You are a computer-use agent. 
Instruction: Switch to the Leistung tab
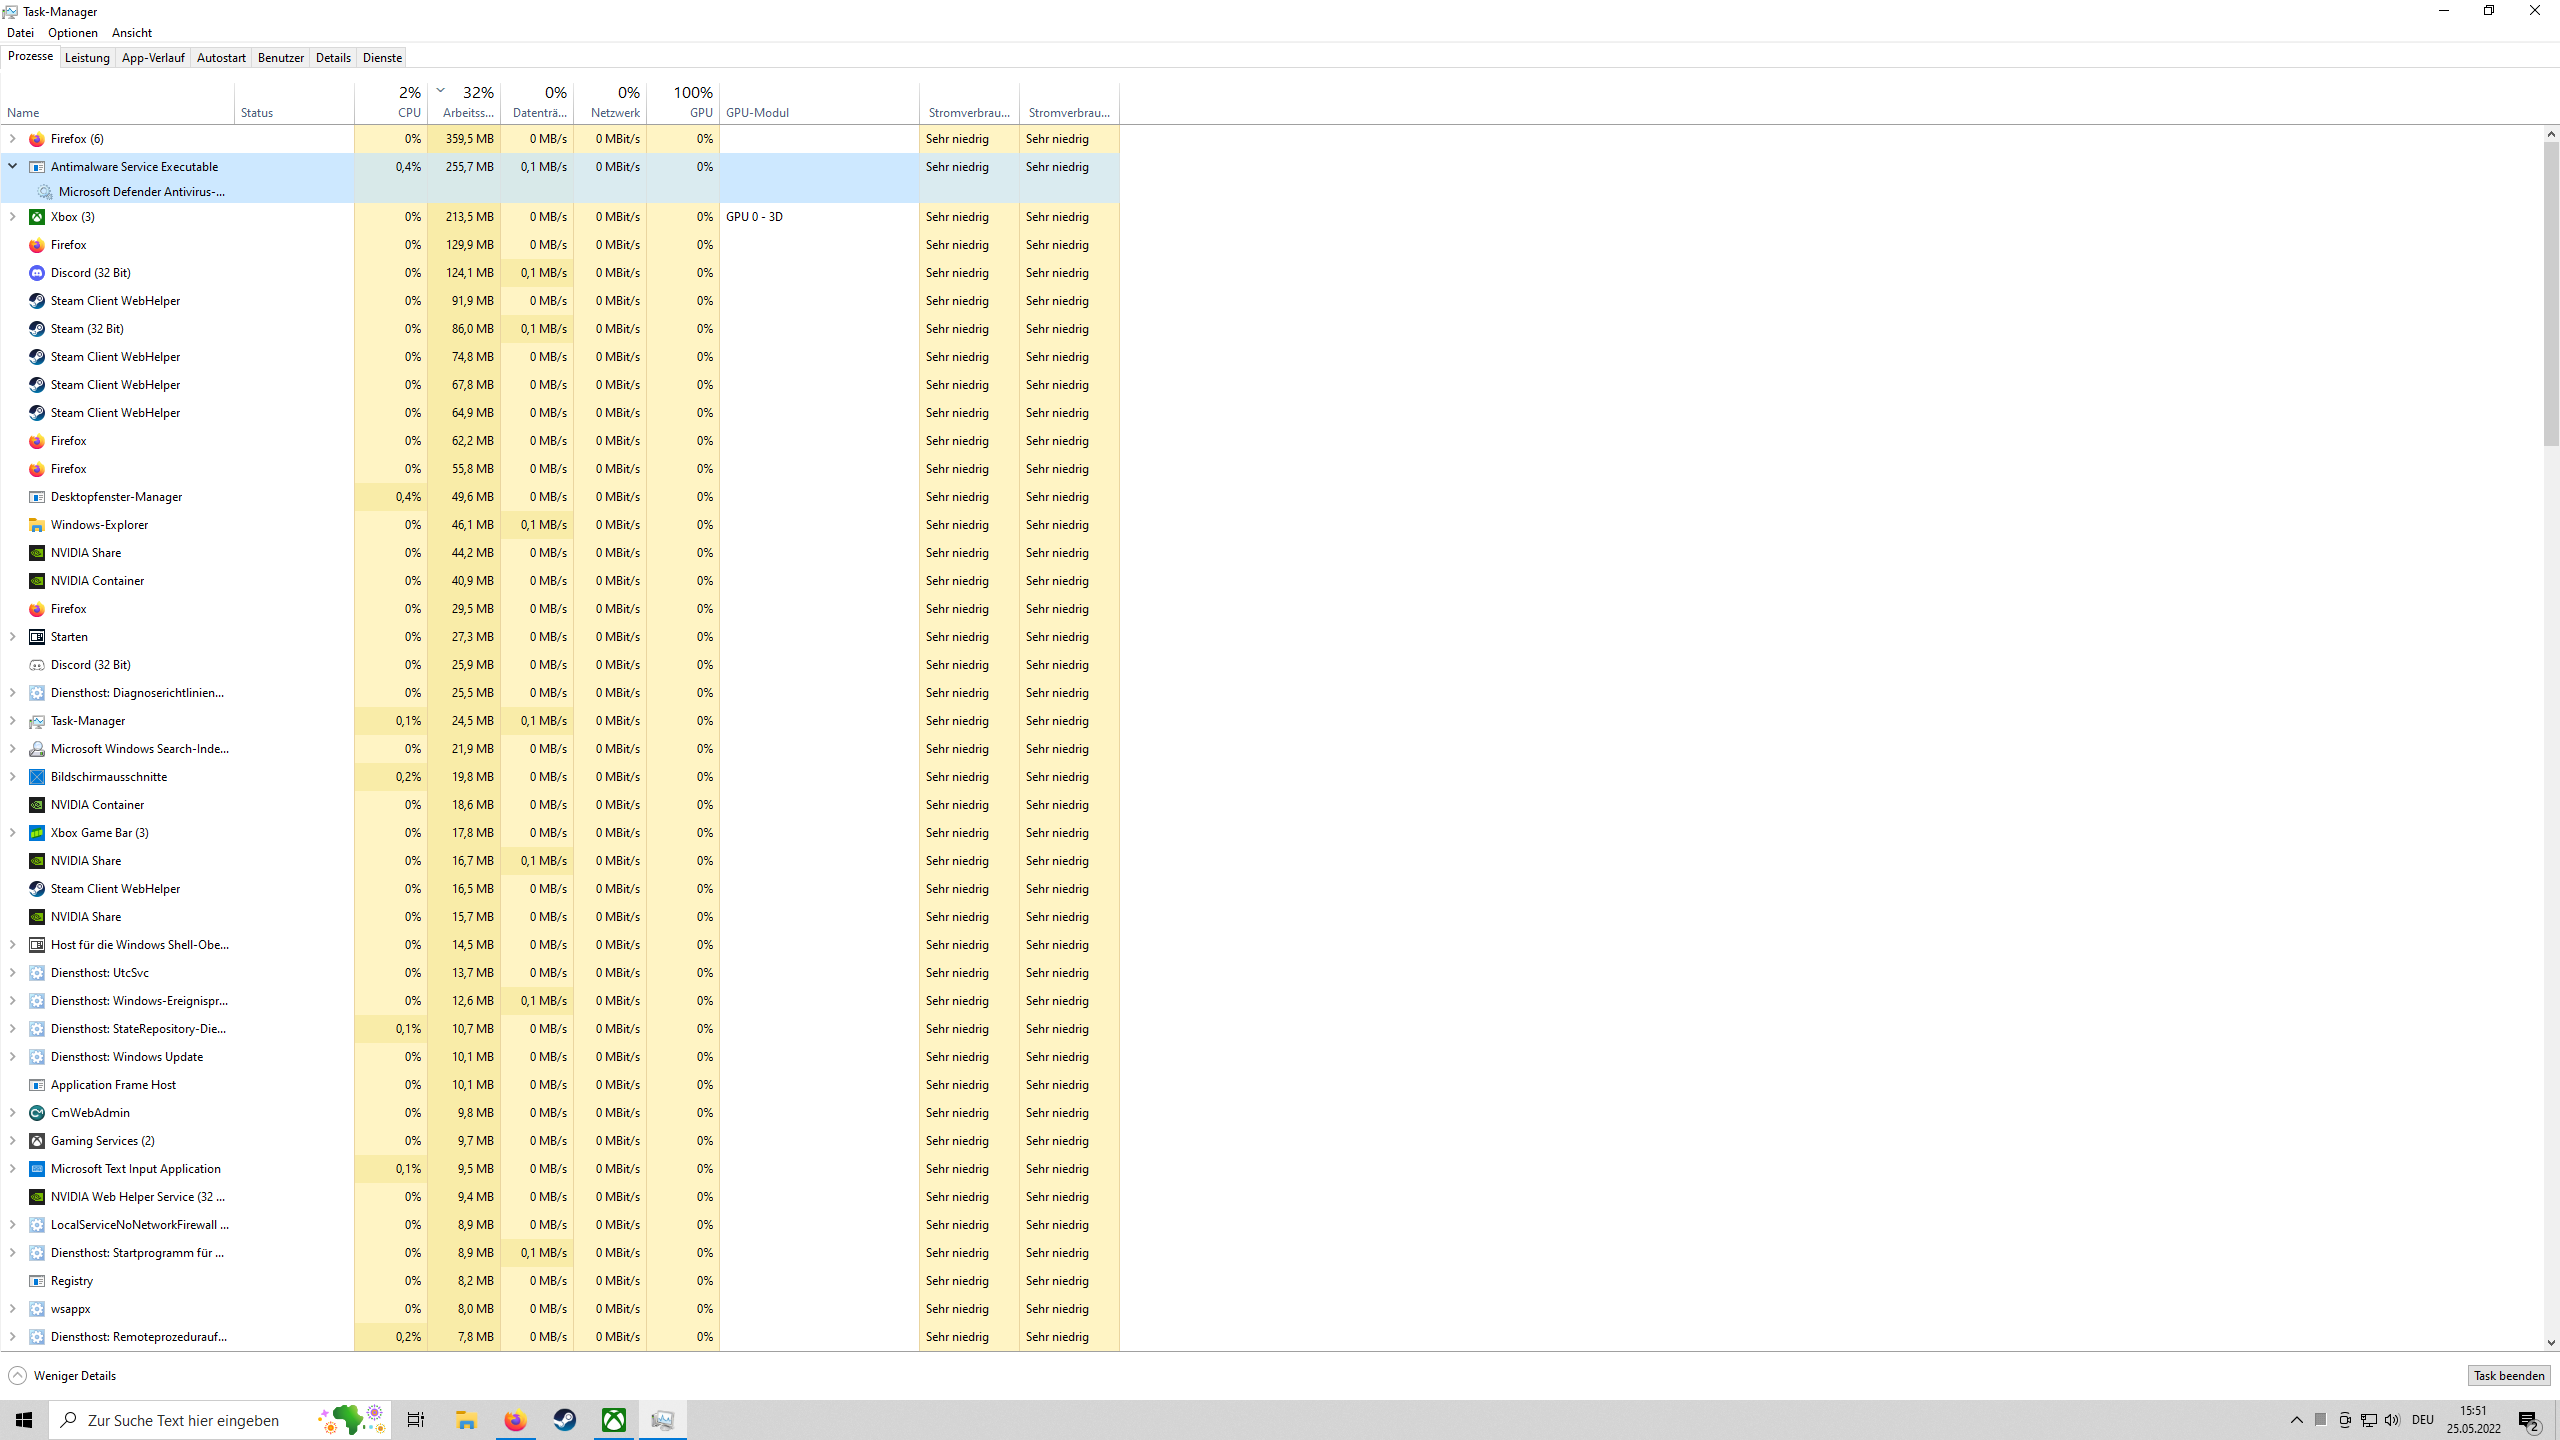(x=87, y=58)
